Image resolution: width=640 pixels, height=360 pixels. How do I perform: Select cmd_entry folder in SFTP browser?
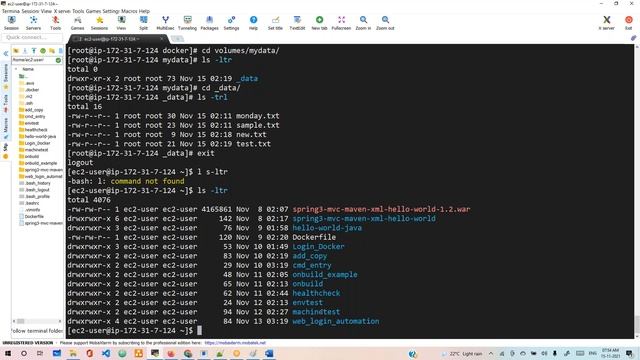point(32,116)
